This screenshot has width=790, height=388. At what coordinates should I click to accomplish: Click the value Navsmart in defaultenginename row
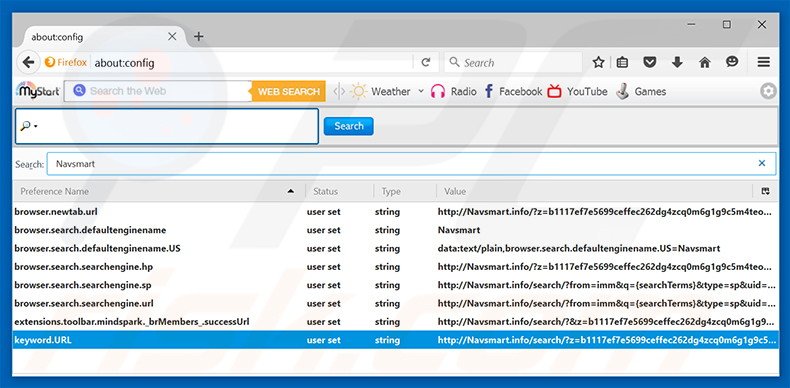[459, 230]
